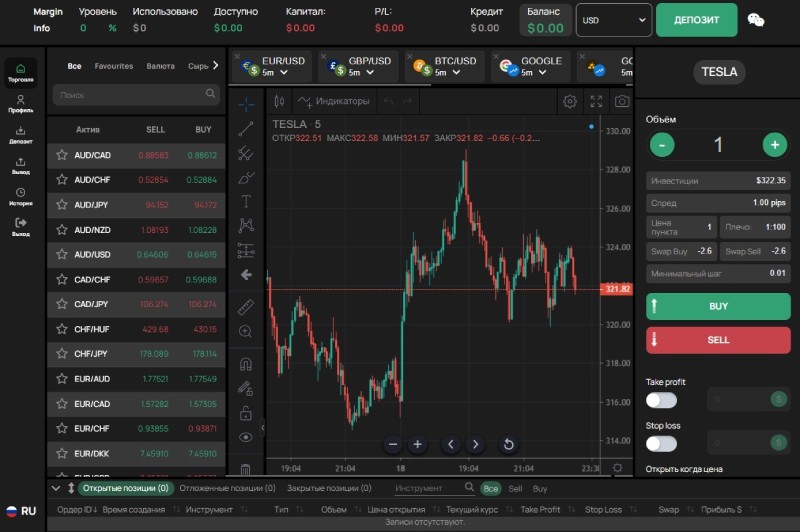Select the Валюта asset tab
This screenshot has height=532, width=800.
[x=160, y=66]
